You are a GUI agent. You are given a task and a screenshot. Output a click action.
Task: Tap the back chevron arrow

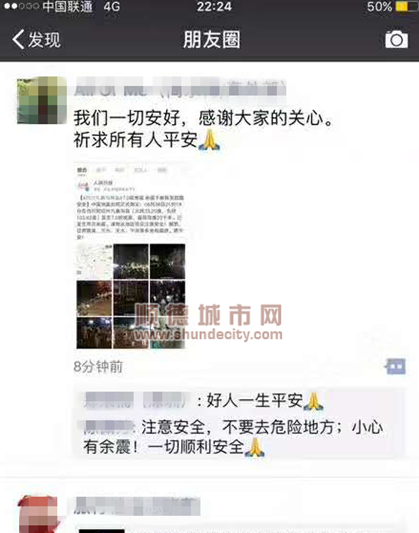[18, 39]
